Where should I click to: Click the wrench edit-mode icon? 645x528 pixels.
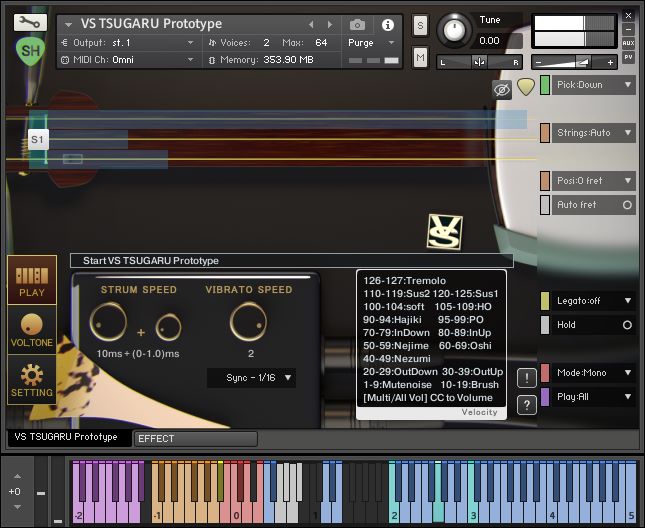click(30, 21)
